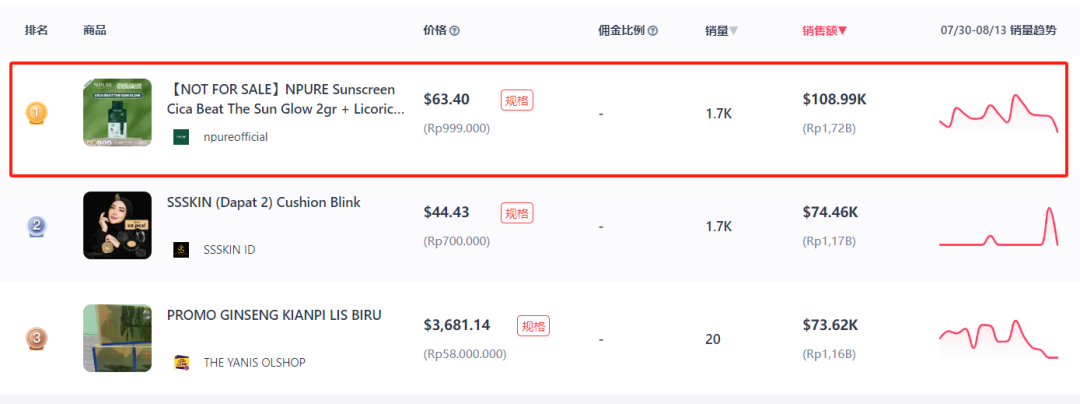The height and width of the screenshot is (404, 1080).
Task: Click the NPURE Sunscreen product thumbnail
Action: (x=117, y=112)
